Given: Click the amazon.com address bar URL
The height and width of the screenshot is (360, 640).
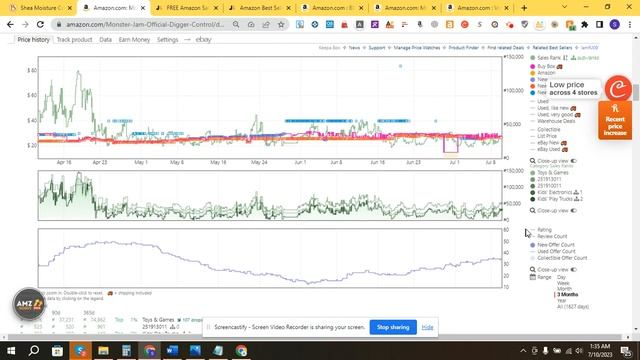Looking at the screenshot, I should coord(145,24).
